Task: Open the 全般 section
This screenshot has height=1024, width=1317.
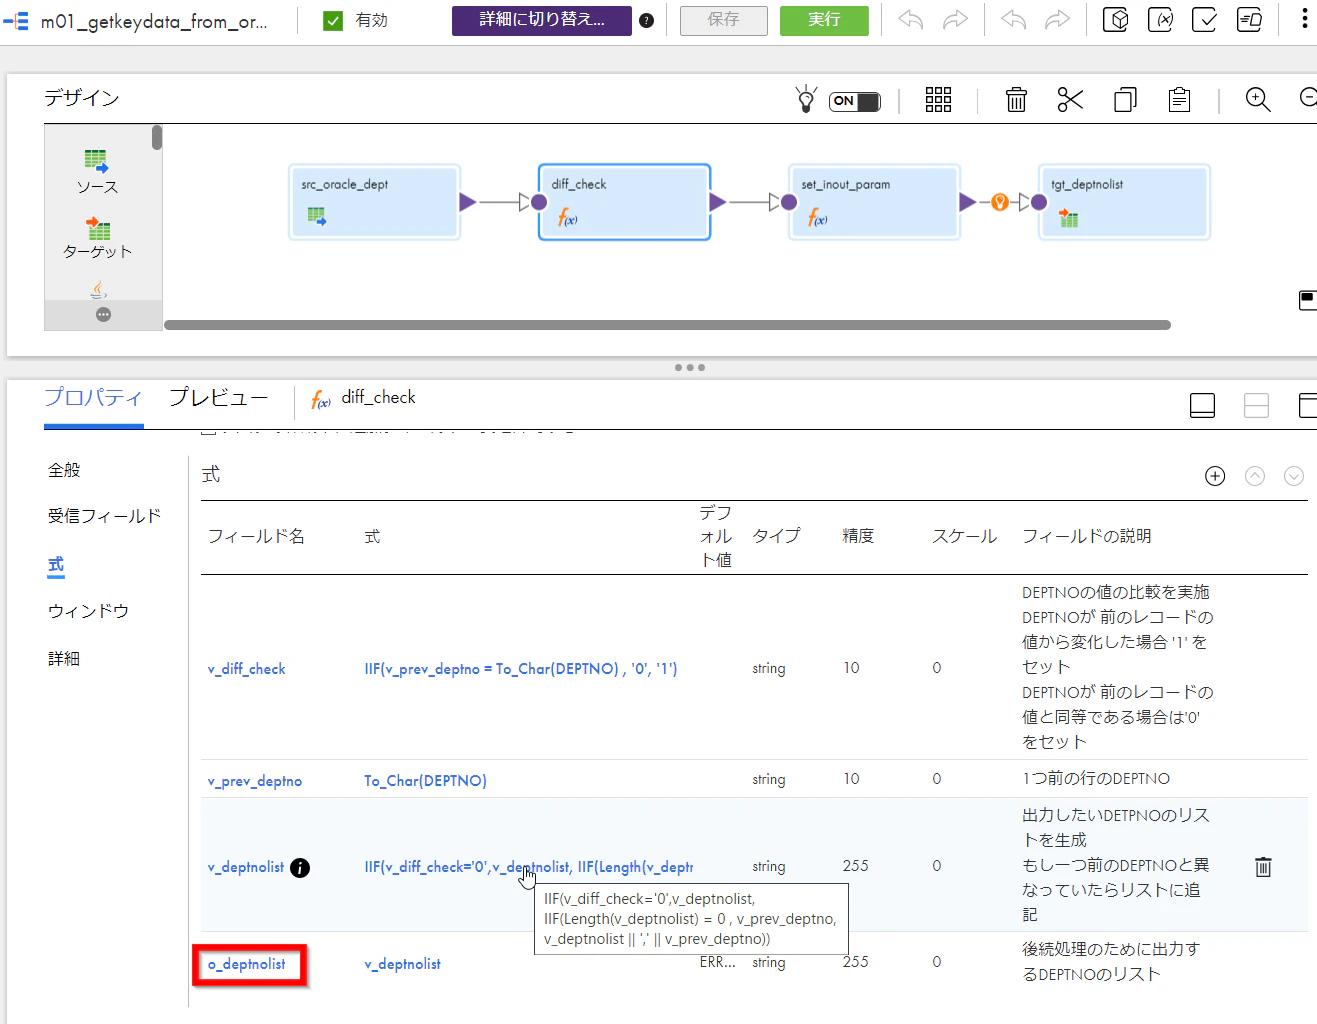Action: pos(64,470)
